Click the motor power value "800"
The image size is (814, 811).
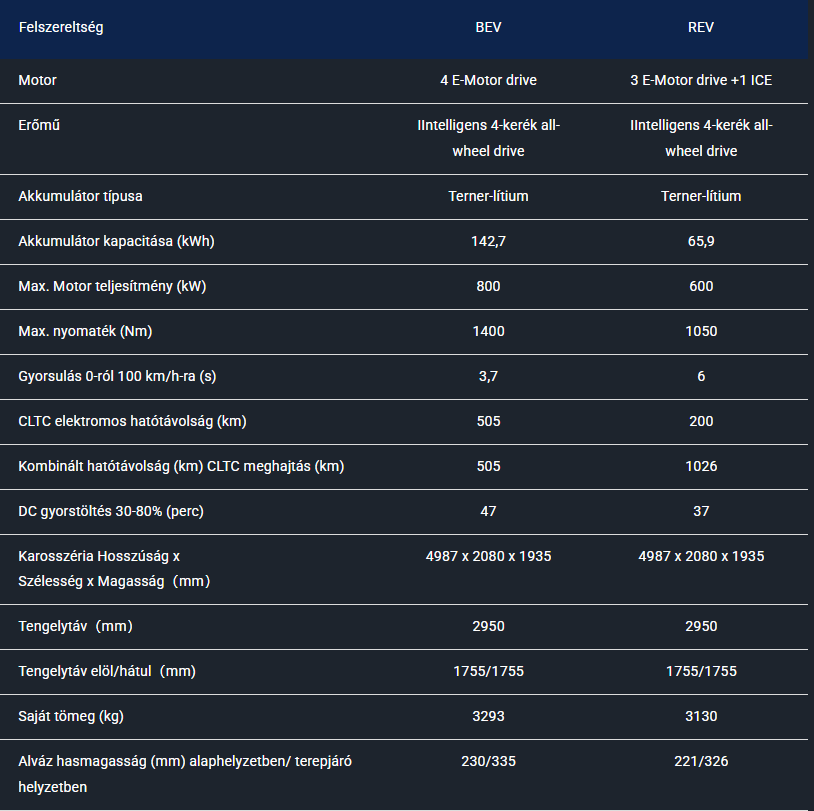click(489, 287)
